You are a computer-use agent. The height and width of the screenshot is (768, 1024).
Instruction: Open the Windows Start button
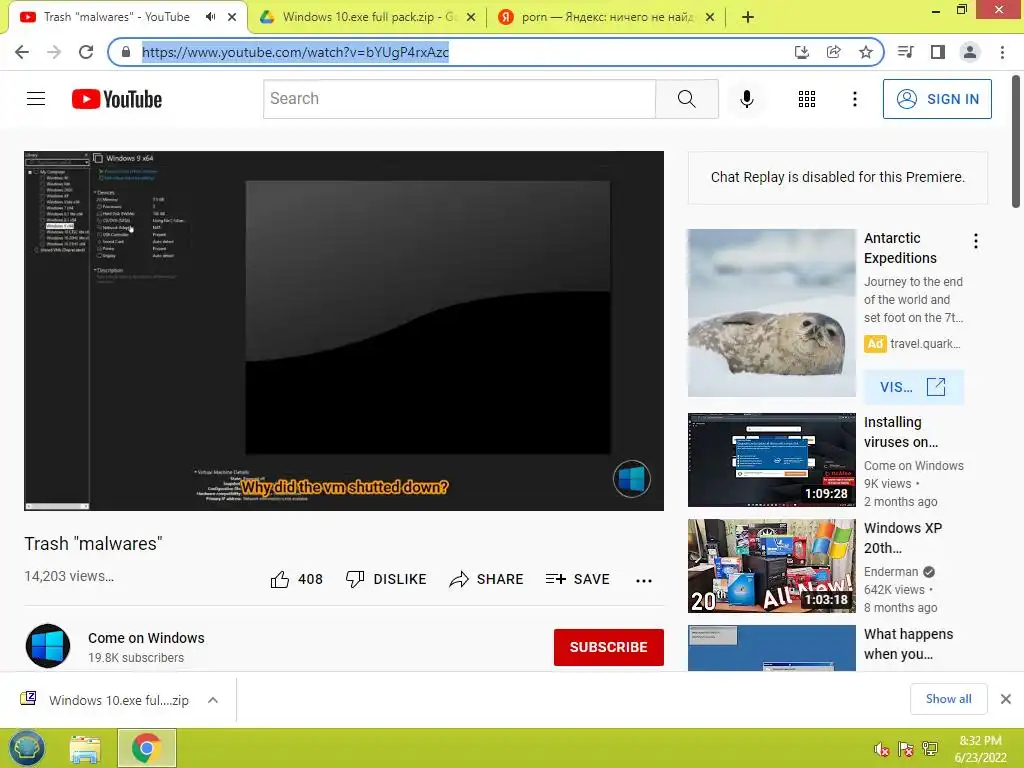[x=26, y=748]
